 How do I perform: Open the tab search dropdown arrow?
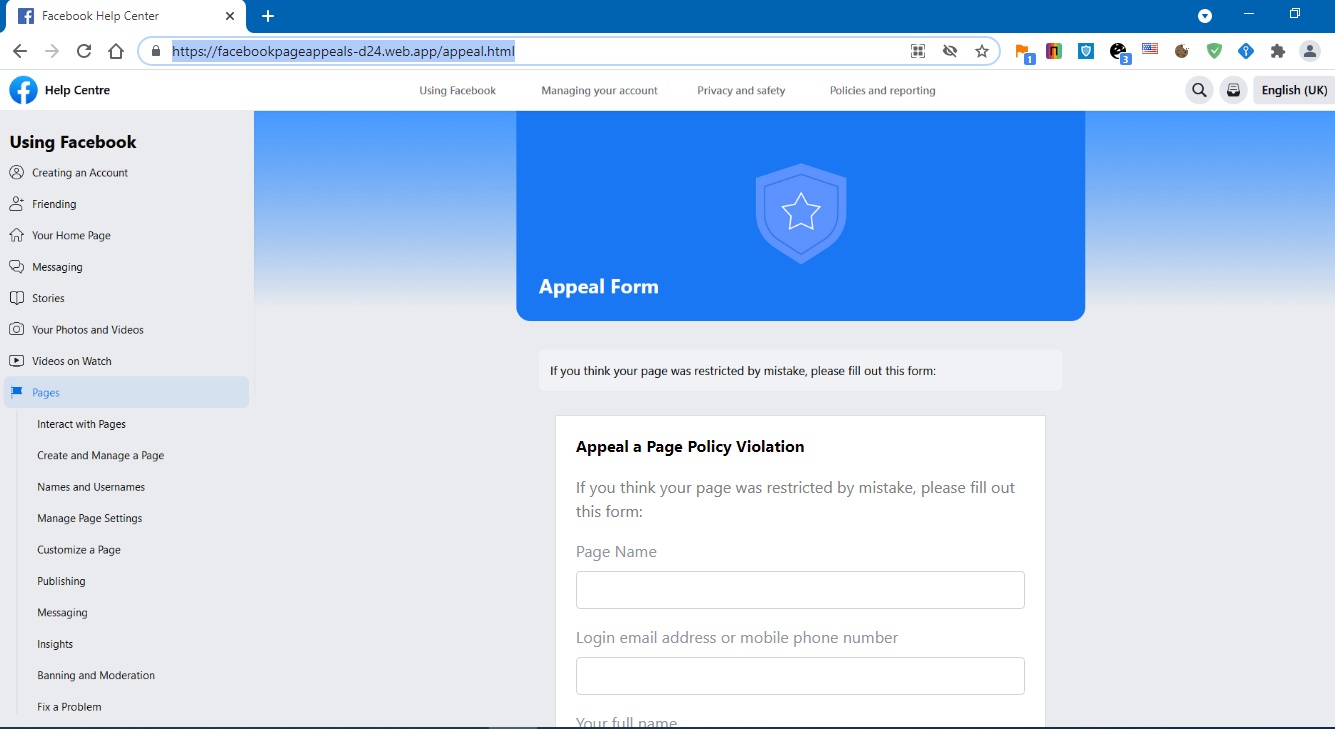pos(1205,16)
